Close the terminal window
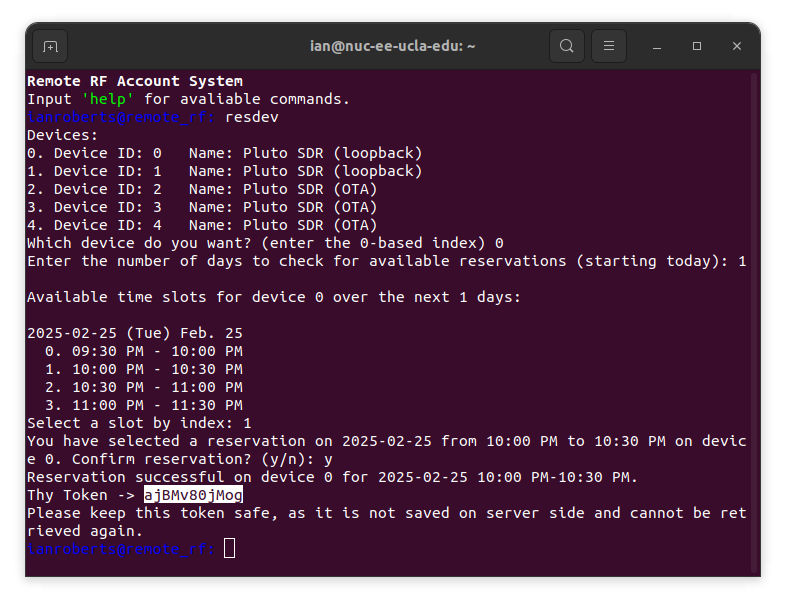Image resolution: width=786 pixels, height=605 pixels. point(737,46)
